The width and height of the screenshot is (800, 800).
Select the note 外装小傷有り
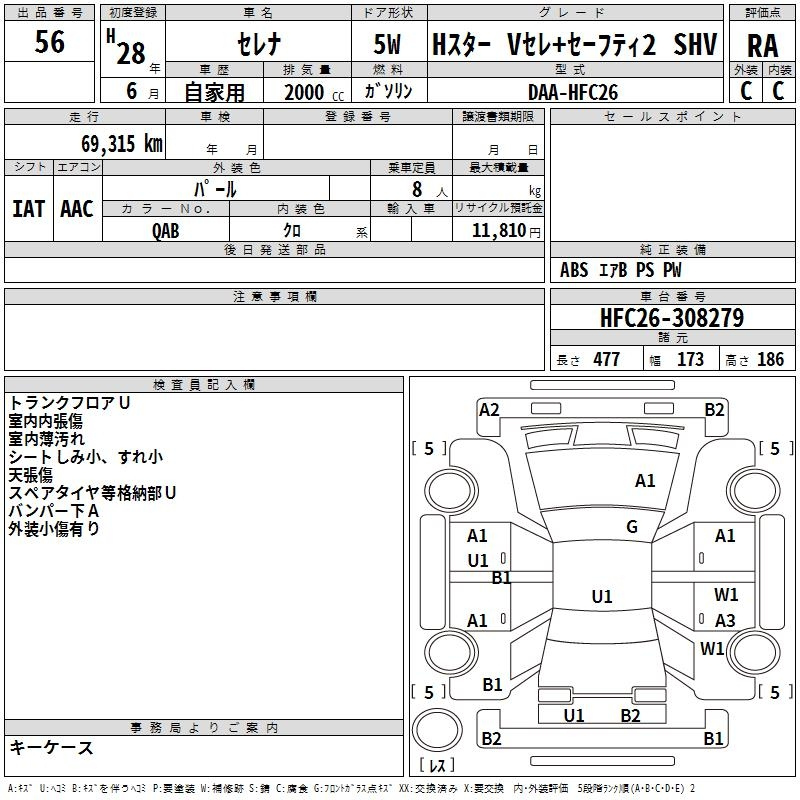[54, 529]
